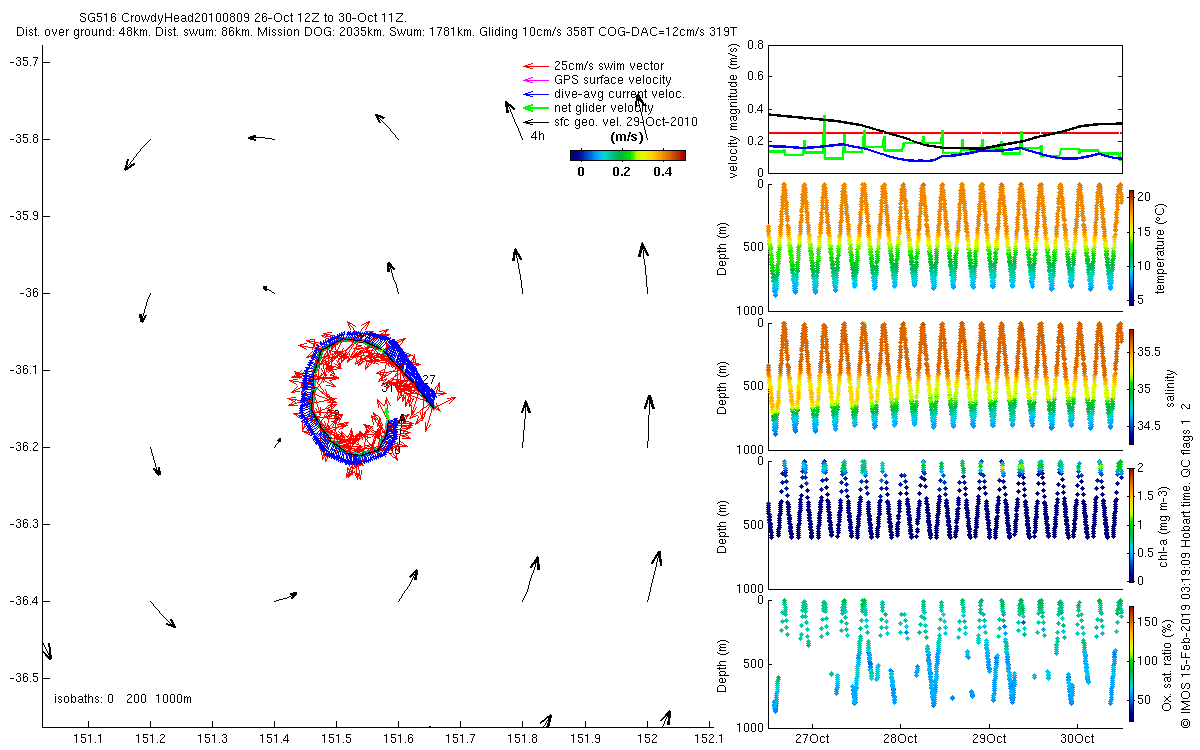Select the chl-a colorbar
1200x750 pixels.
(1131, 523)
